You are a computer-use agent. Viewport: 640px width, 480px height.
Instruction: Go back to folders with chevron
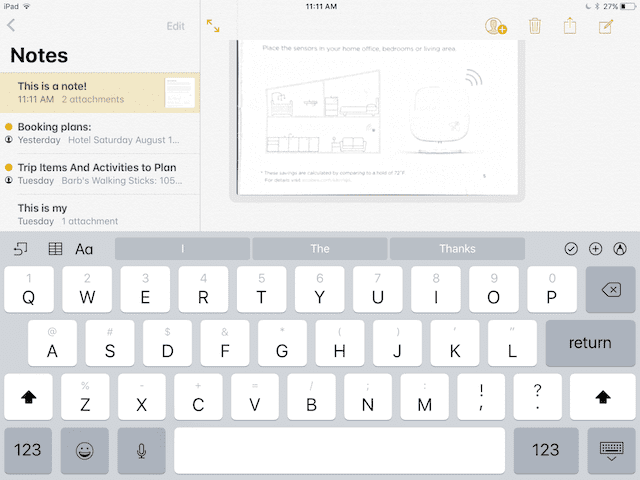11,26
